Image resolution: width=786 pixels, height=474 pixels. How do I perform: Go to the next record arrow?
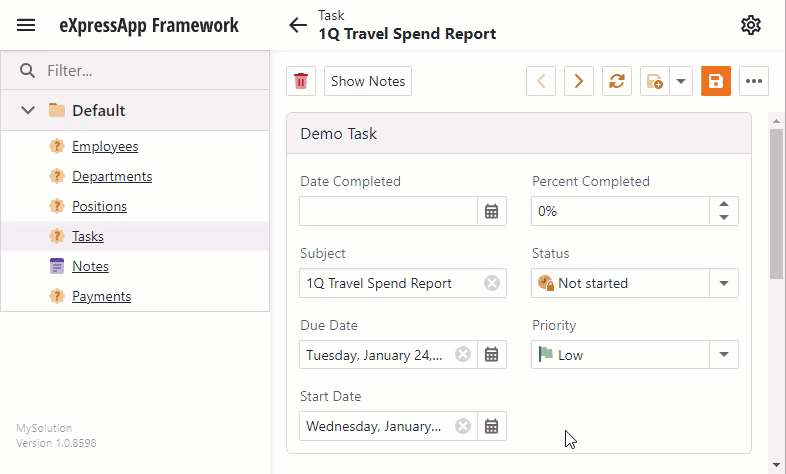click(578, 81)
